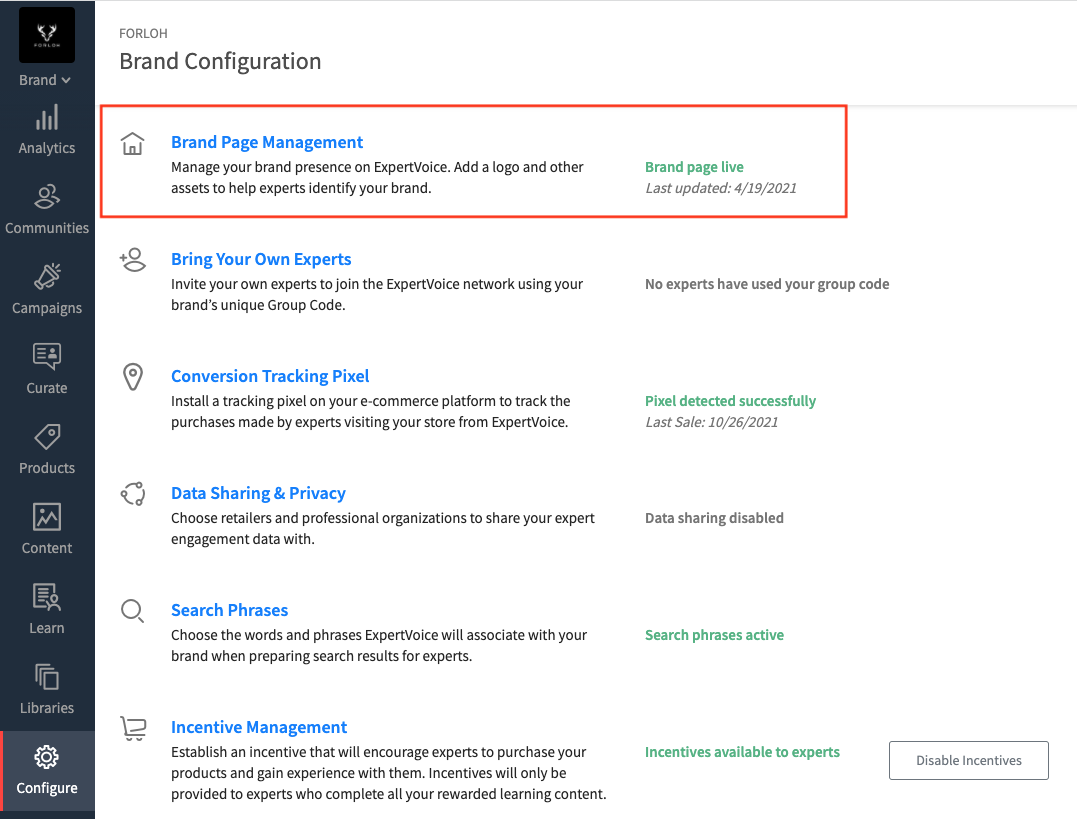Click the Configure label in sidebar
Image resolution: width=1077 pixels, height=819 pixels.
point(47,788)
